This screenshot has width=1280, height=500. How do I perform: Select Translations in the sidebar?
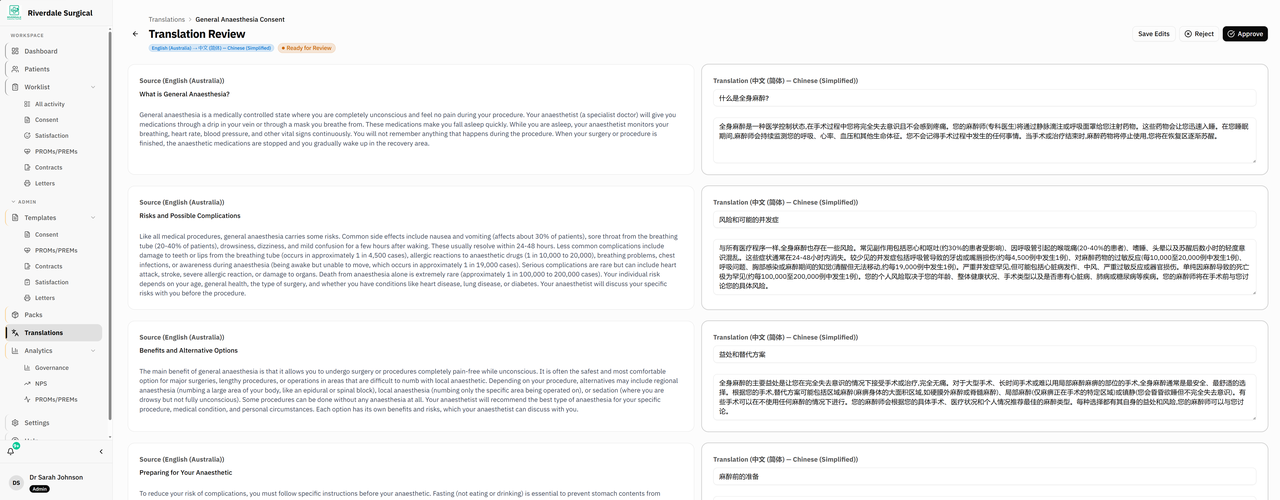[x=54, y=333]
